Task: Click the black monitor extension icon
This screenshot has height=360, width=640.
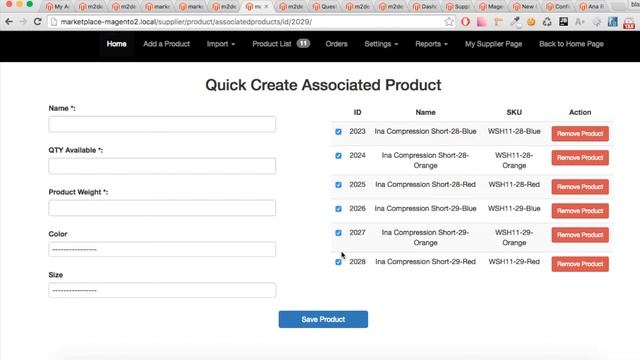Action: 564,22
